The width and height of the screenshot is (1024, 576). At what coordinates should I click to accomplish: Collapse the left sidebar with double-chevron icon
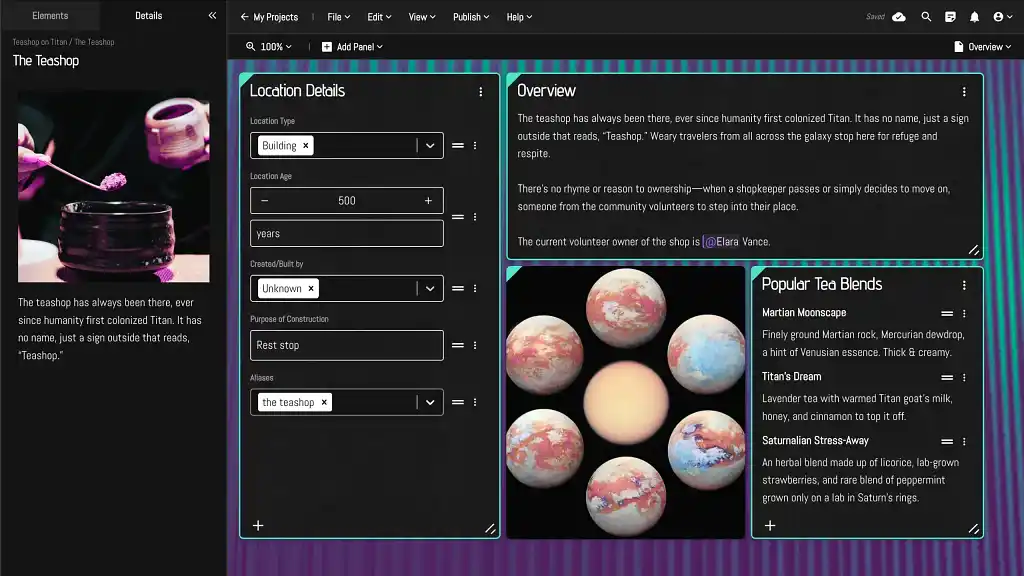(x=212, y=16)
